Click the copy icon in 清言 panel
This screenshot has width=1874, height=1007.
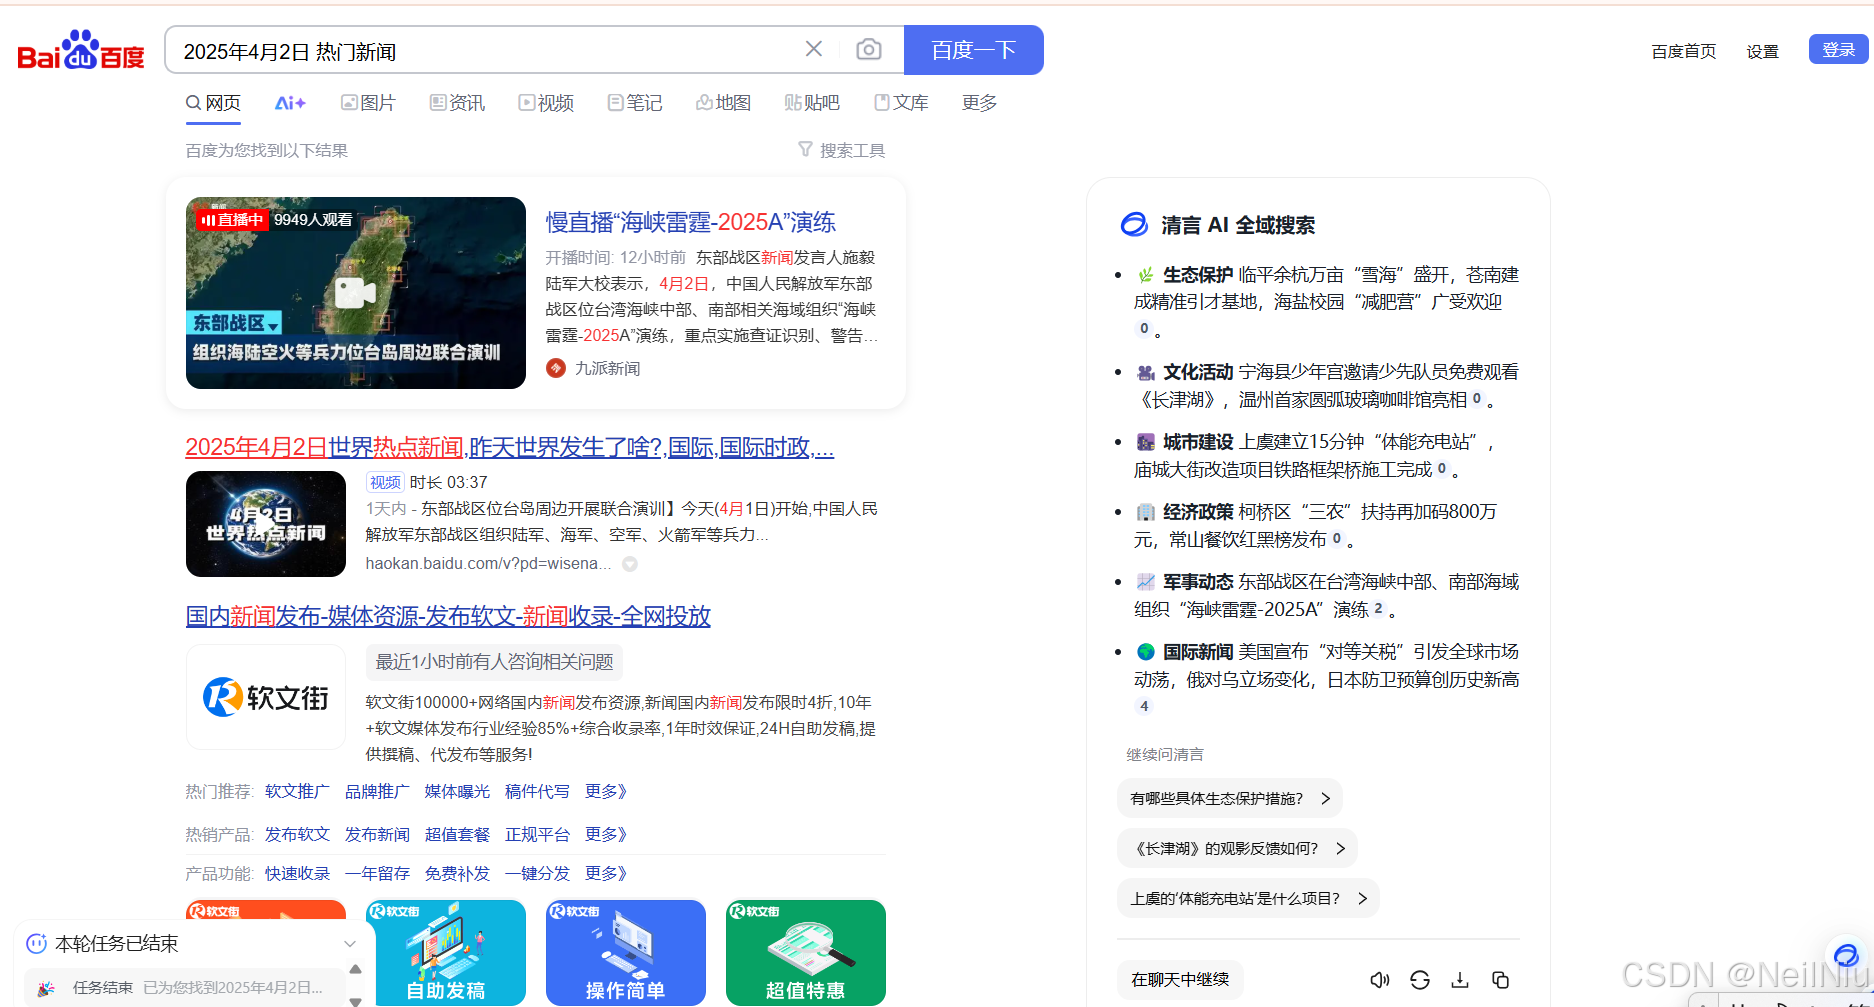[x=1500, y=980]
